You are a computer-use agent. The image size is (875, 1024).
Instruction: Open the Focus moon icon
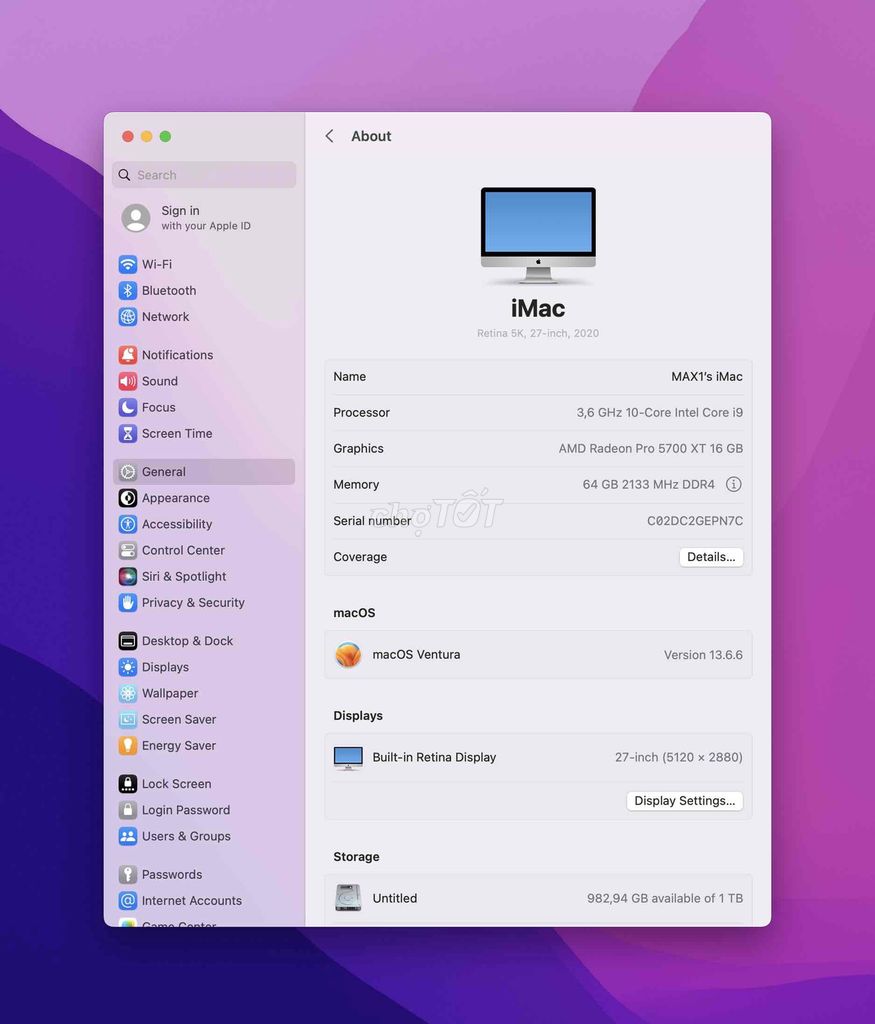pyautogui.click(x=128, y=407)
